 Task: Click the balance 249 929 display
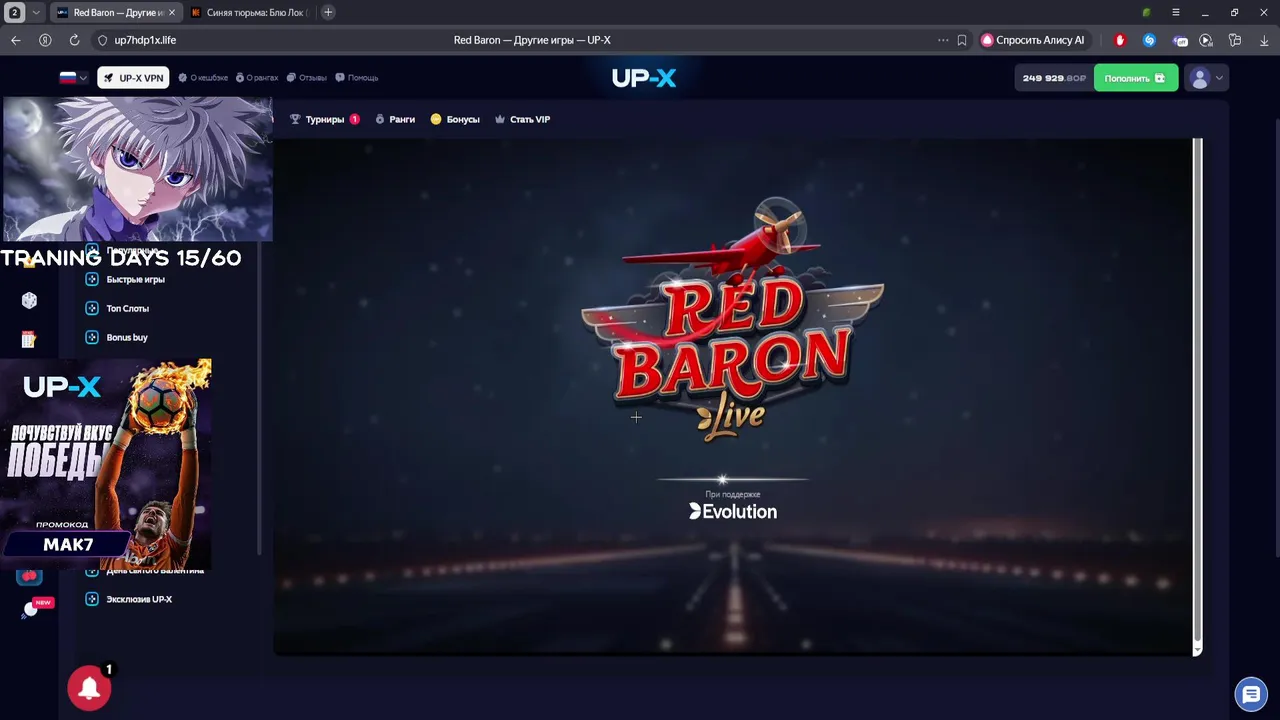coord(1053,78)
